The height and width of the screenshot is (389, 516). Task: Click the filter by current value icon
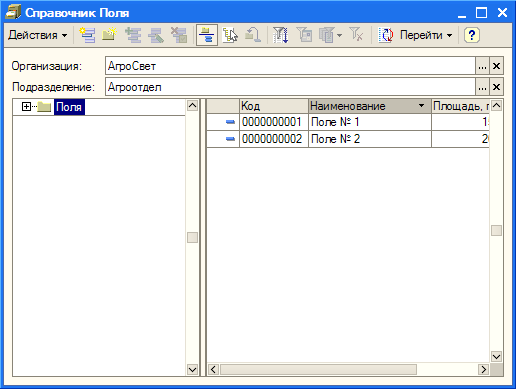tap(304, 35)
